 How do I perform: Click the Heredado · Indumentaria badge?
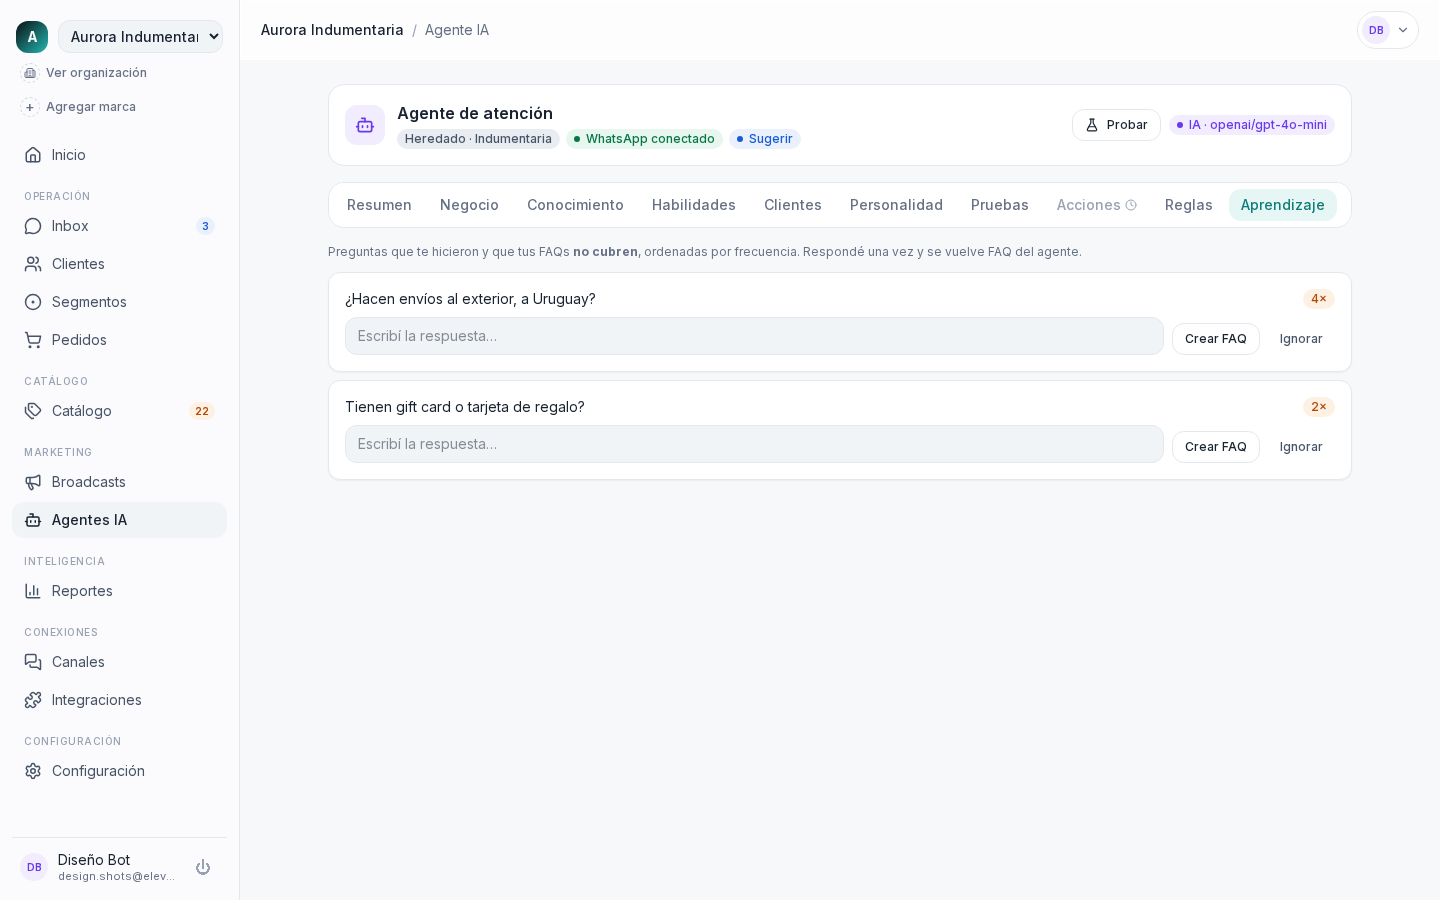pyautogui.click(x=478, y=139)
